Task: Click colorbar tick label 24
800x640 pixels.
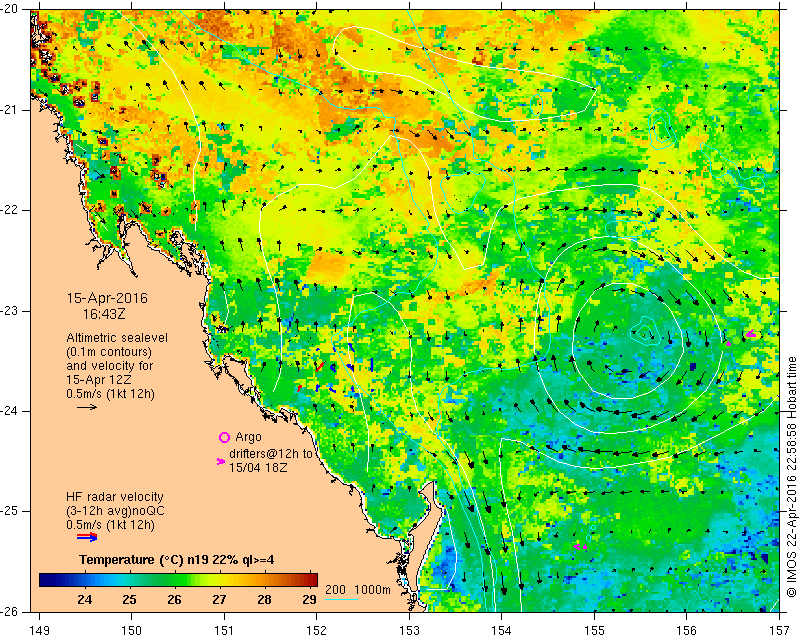Action: [x=85, y=599]
